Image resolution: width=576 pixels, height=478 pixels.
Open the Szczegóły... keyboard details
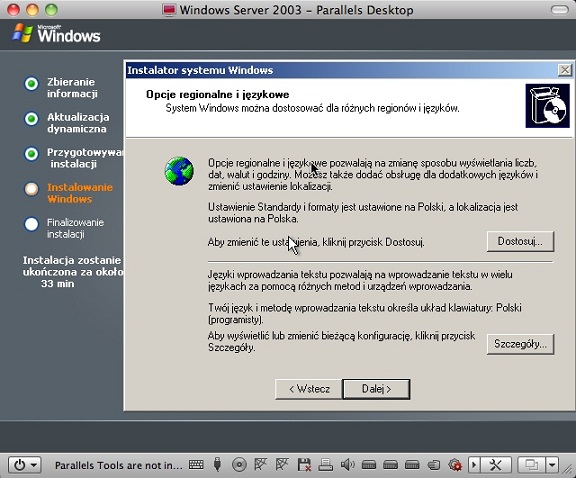[x=520, y=344]
